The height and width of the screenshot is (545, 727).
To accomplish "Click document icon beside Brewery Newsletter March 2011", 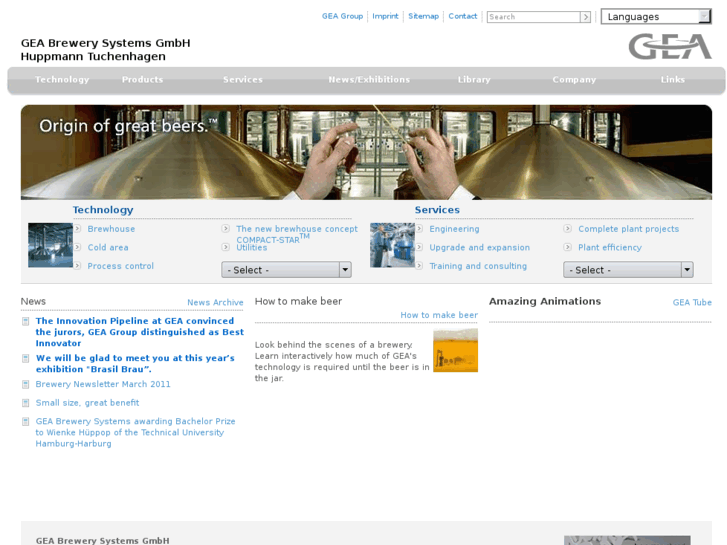I will (26, 384).
